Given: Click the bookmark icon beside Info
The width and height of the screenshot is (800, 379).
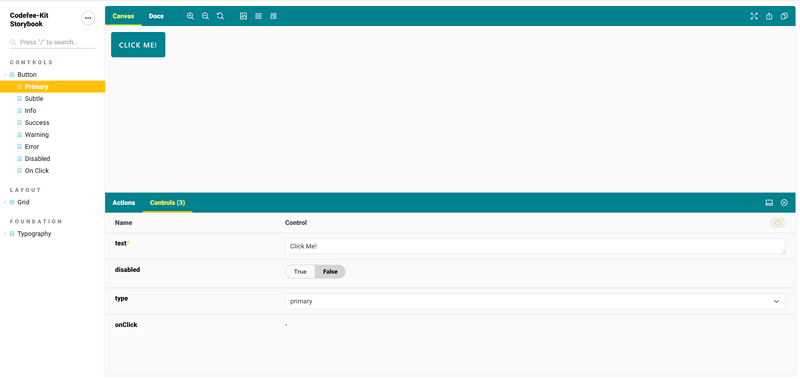Looking at the screenshot, I should coord(19,111).
